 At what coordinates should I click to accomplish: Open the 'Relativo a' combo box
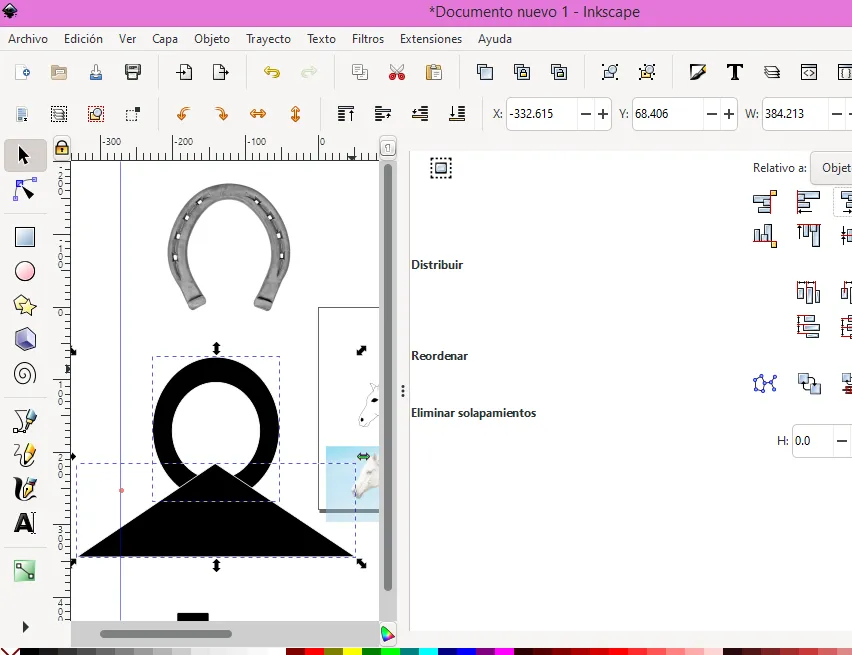click(831, 168)
